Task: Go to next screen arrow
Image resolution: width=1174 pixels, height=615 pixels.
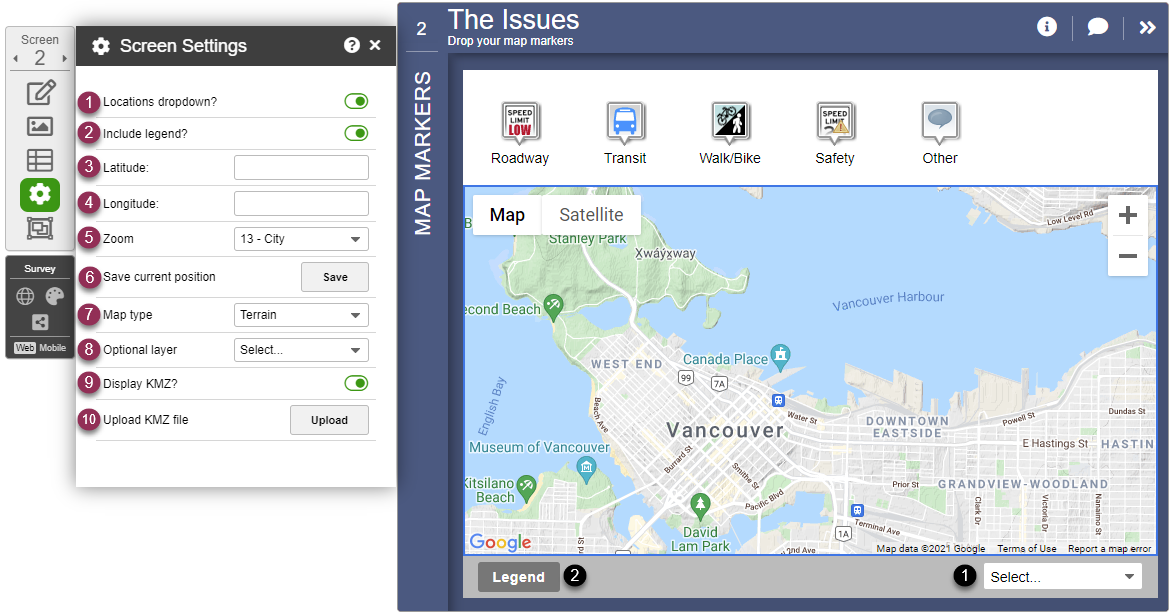Action: (x=64, y=58)
